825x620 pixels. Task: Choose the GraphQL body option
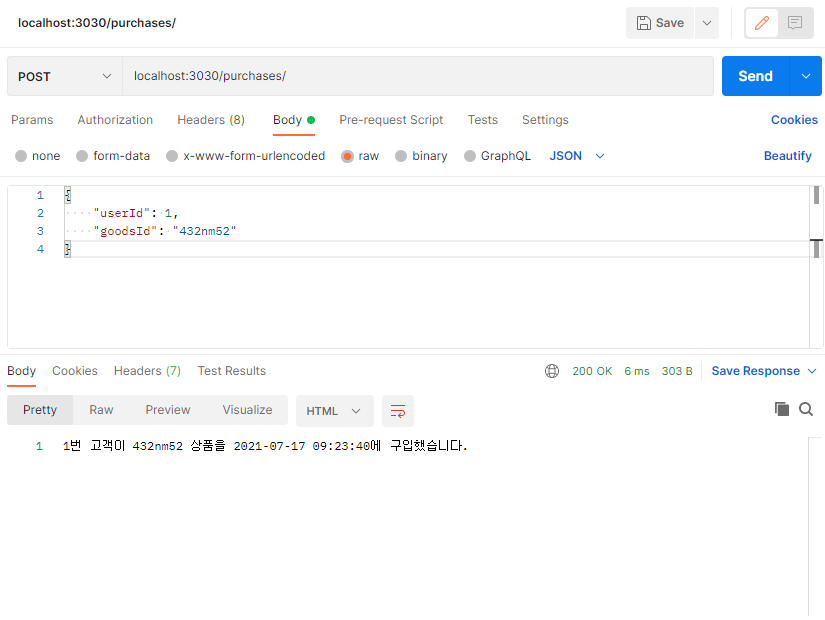498,156
